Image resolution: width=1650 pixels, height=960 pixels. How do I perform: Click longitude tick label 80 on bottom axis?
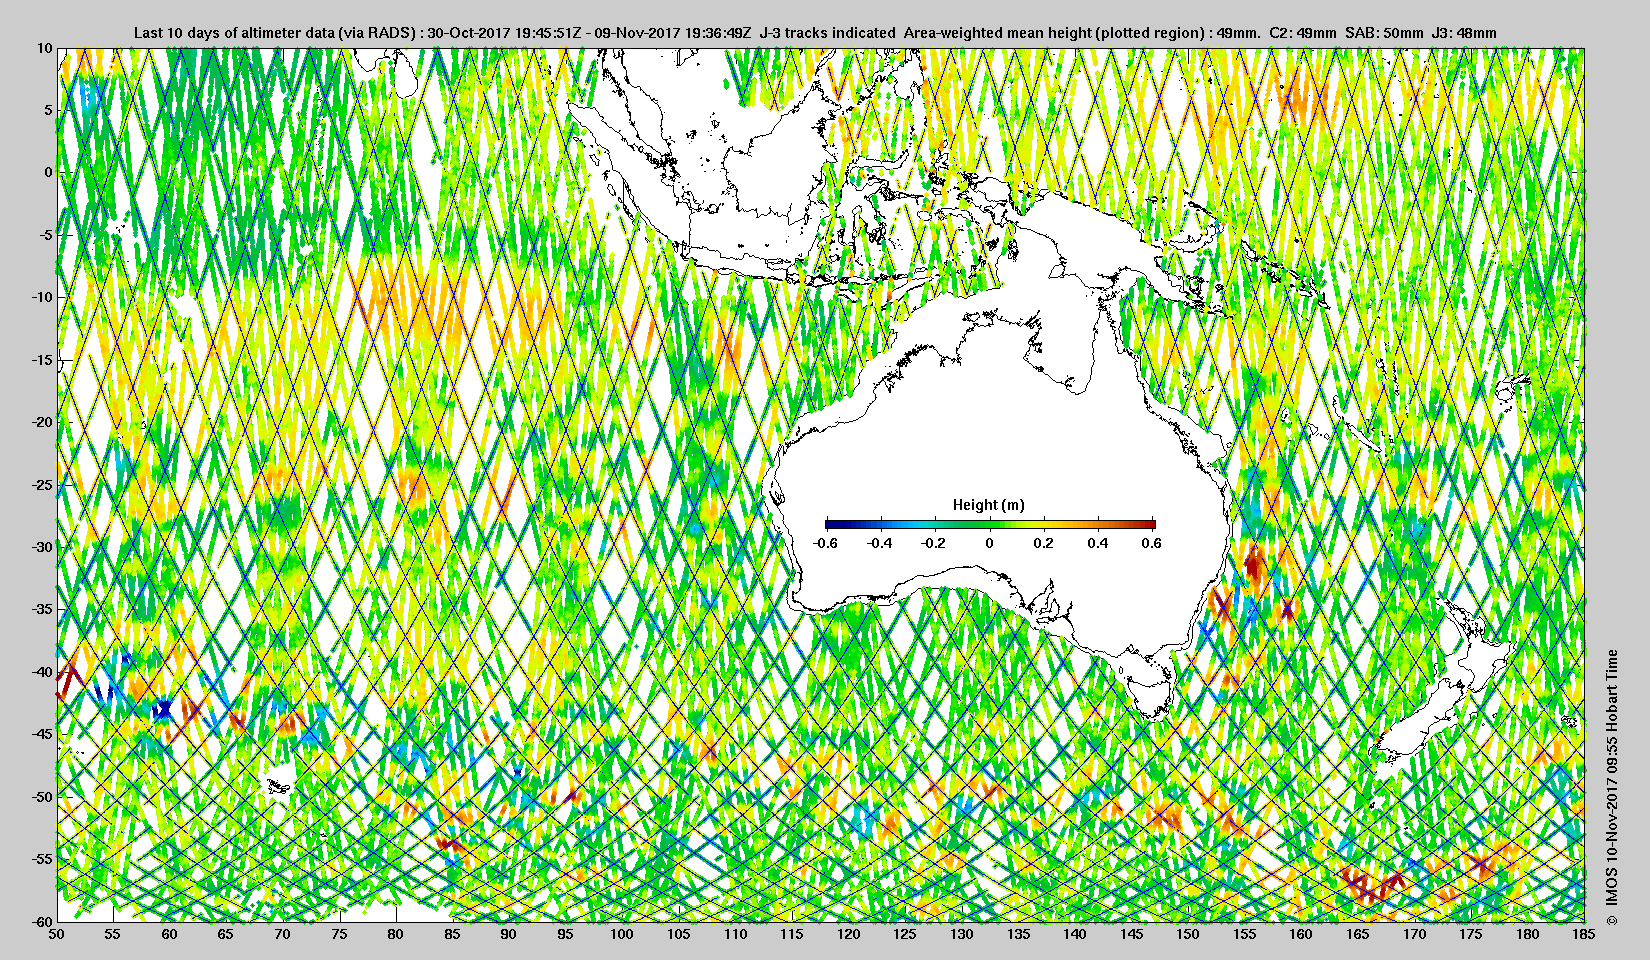[x=396, y=935]
